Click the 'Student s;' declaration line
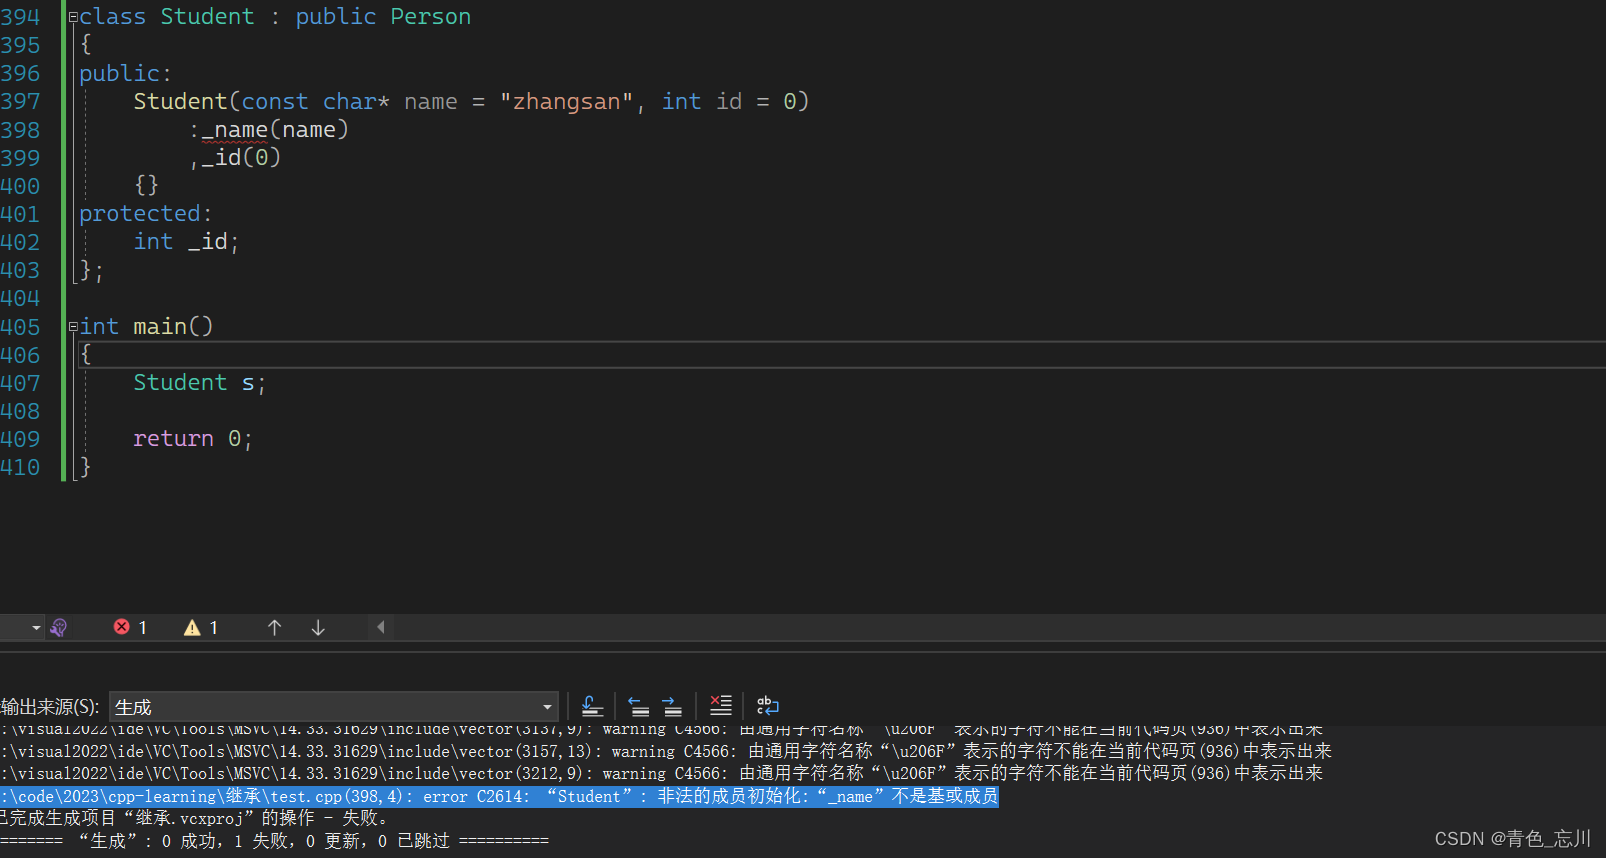The height and width of the screenshot is (858, 1606). [x=200, y=383]
